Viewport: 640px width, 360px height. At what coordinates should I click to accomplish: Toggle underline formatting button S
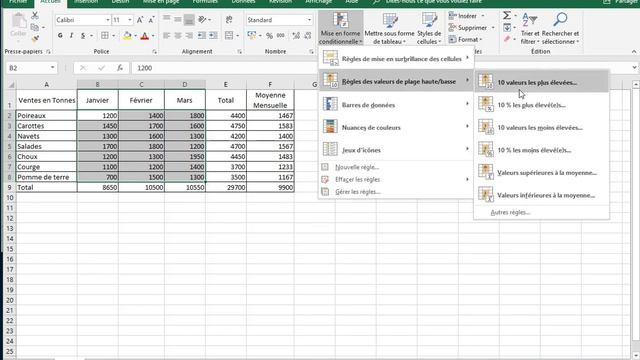pyautogui.click(x=83, y=36)
